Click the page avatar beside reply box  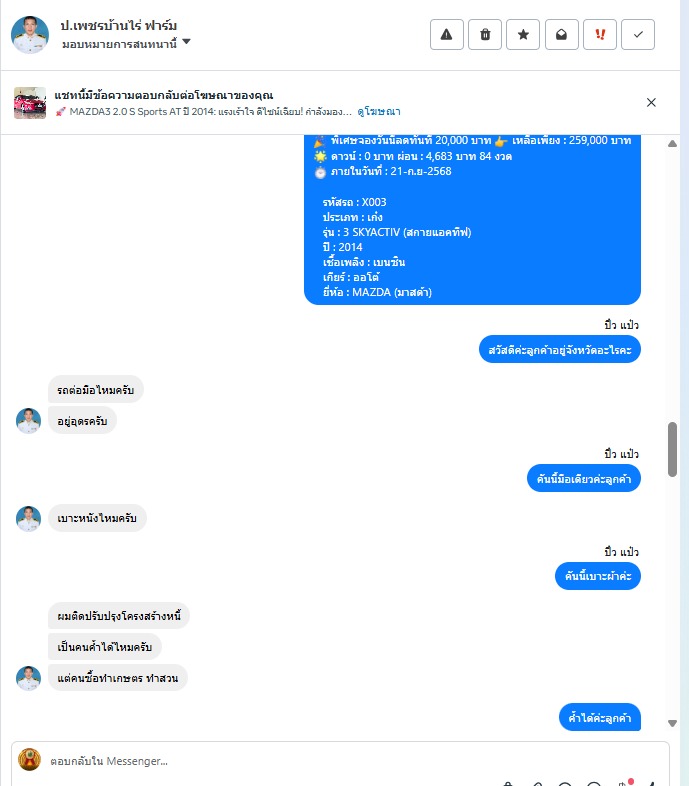point(29,759)
